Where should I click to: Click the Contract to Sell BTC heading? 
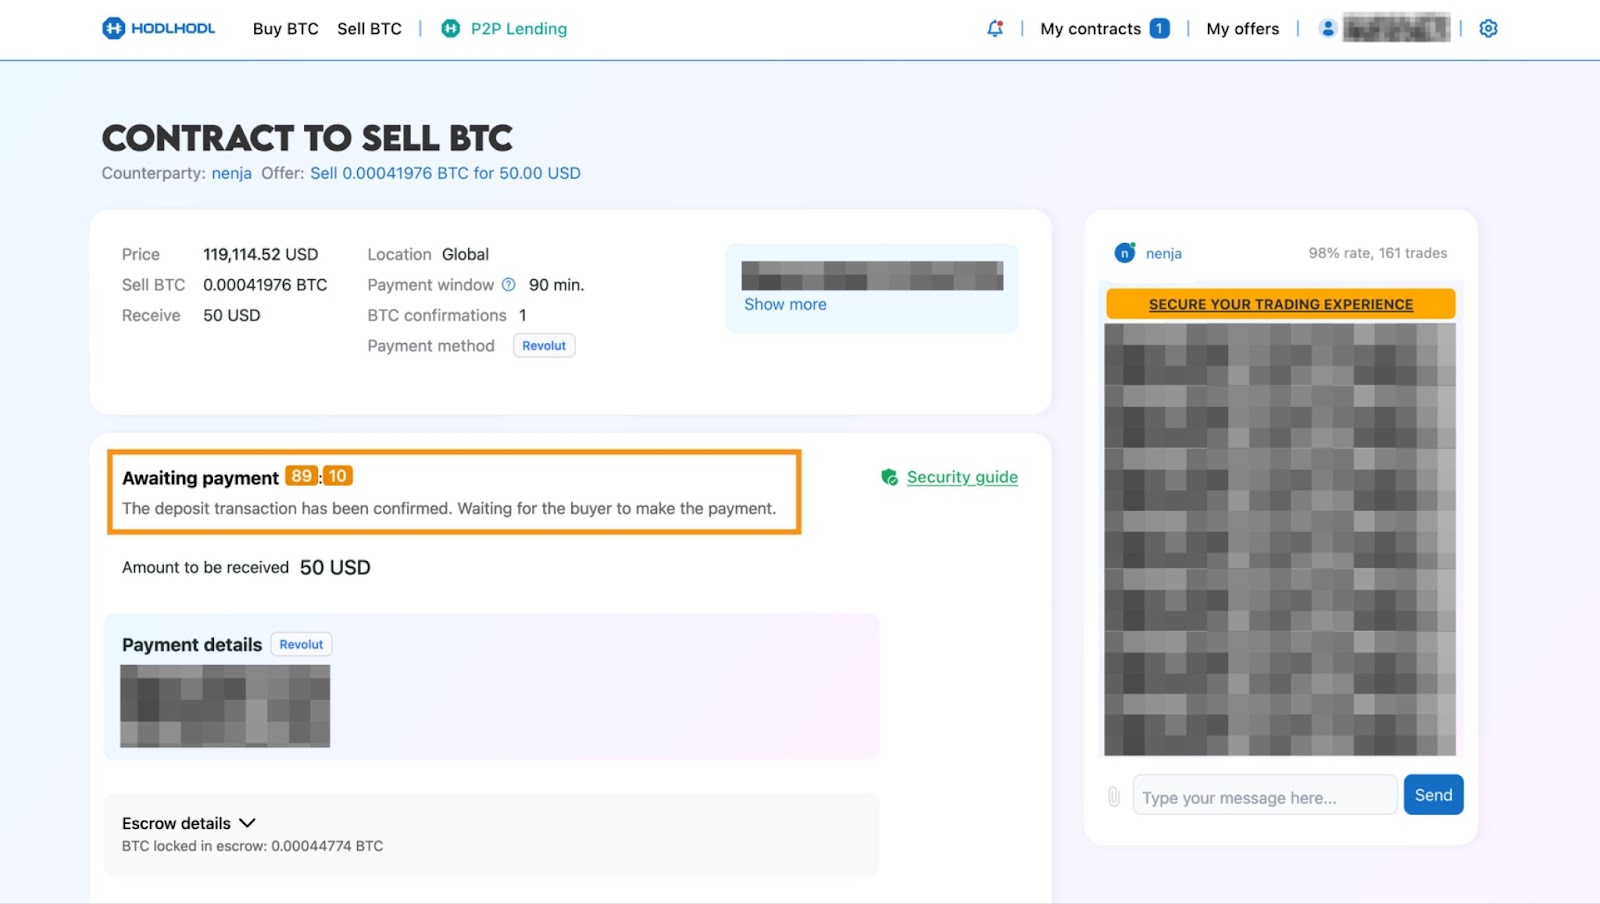307,138
